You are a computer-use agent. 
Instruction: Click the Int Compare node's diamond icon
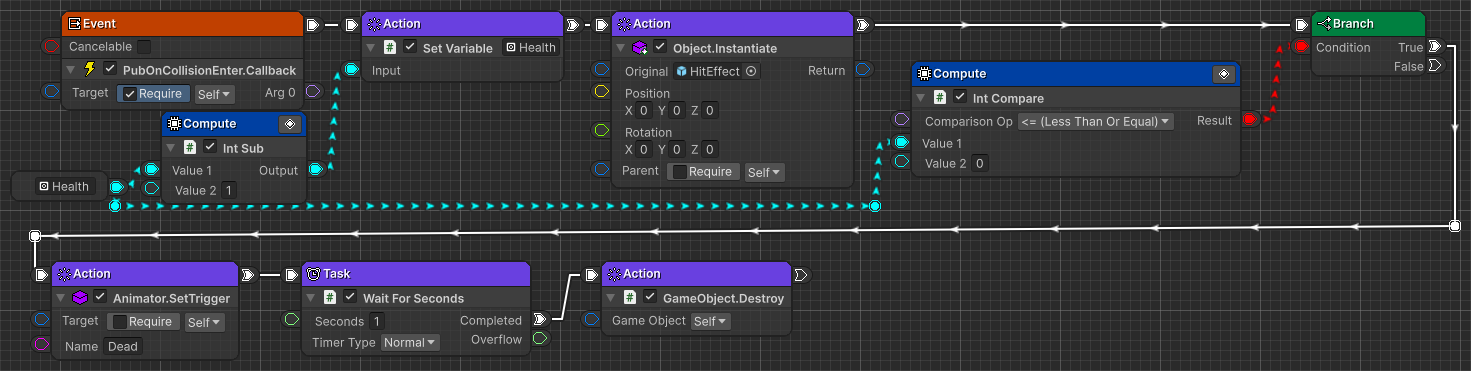[1223, 74]
